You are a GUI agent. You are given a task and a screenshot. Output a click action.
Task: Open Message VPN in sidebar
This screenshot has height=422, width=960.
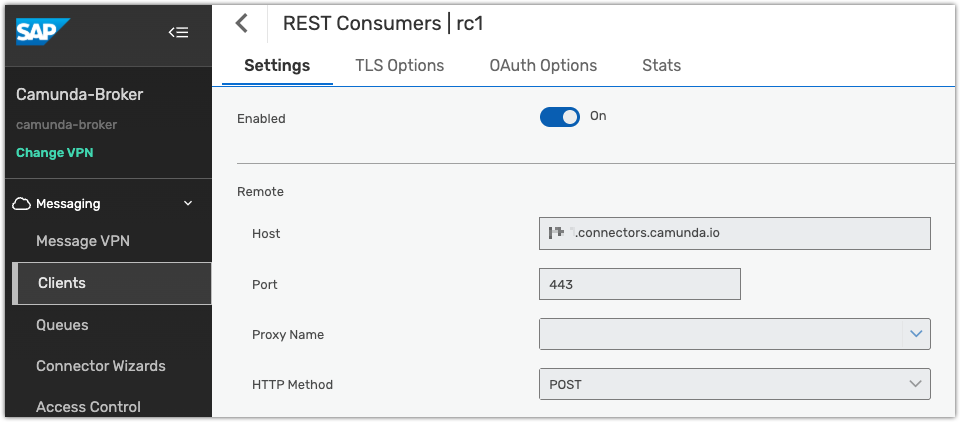tap(83, 241)
